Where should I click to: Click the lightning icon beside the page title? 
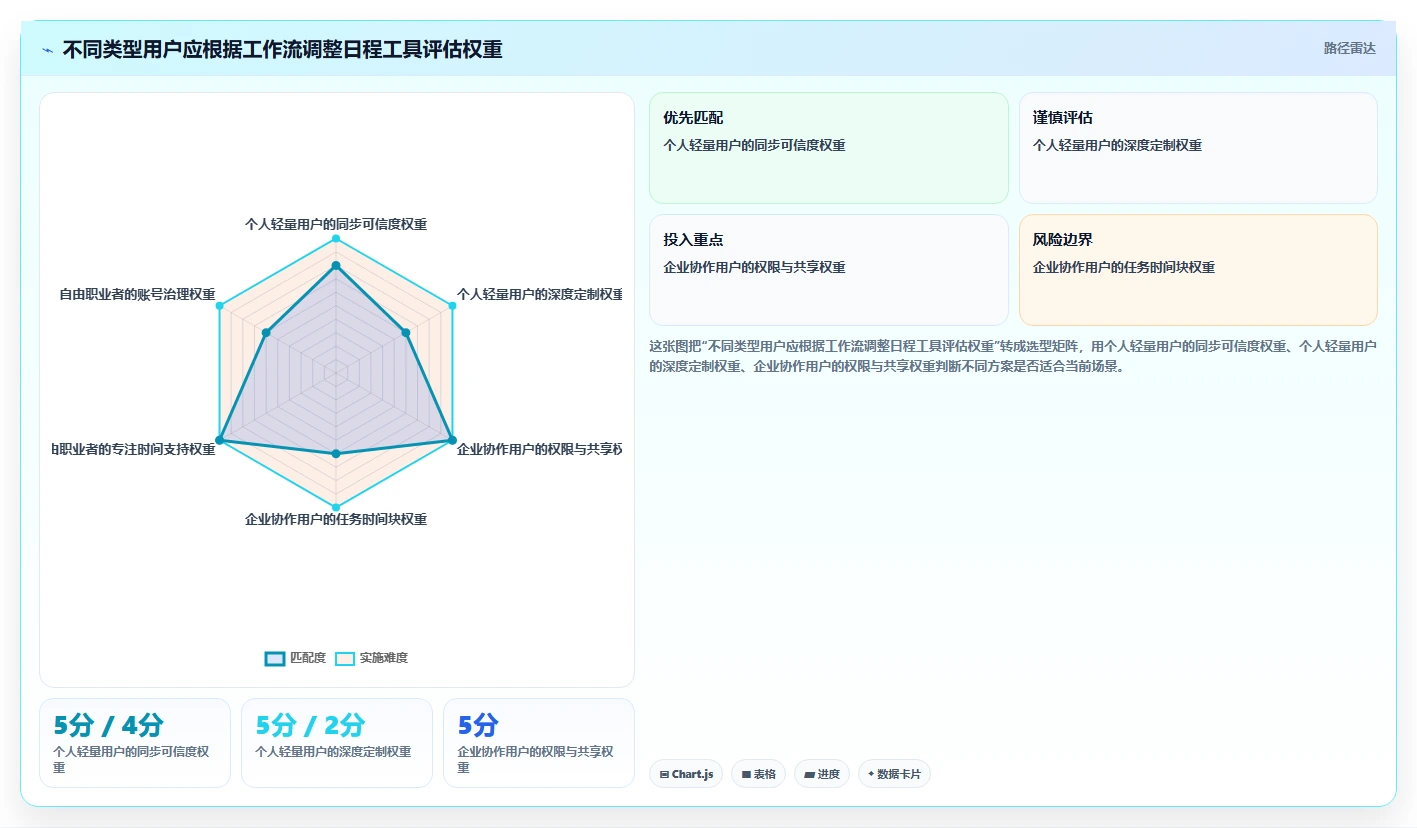48,50
